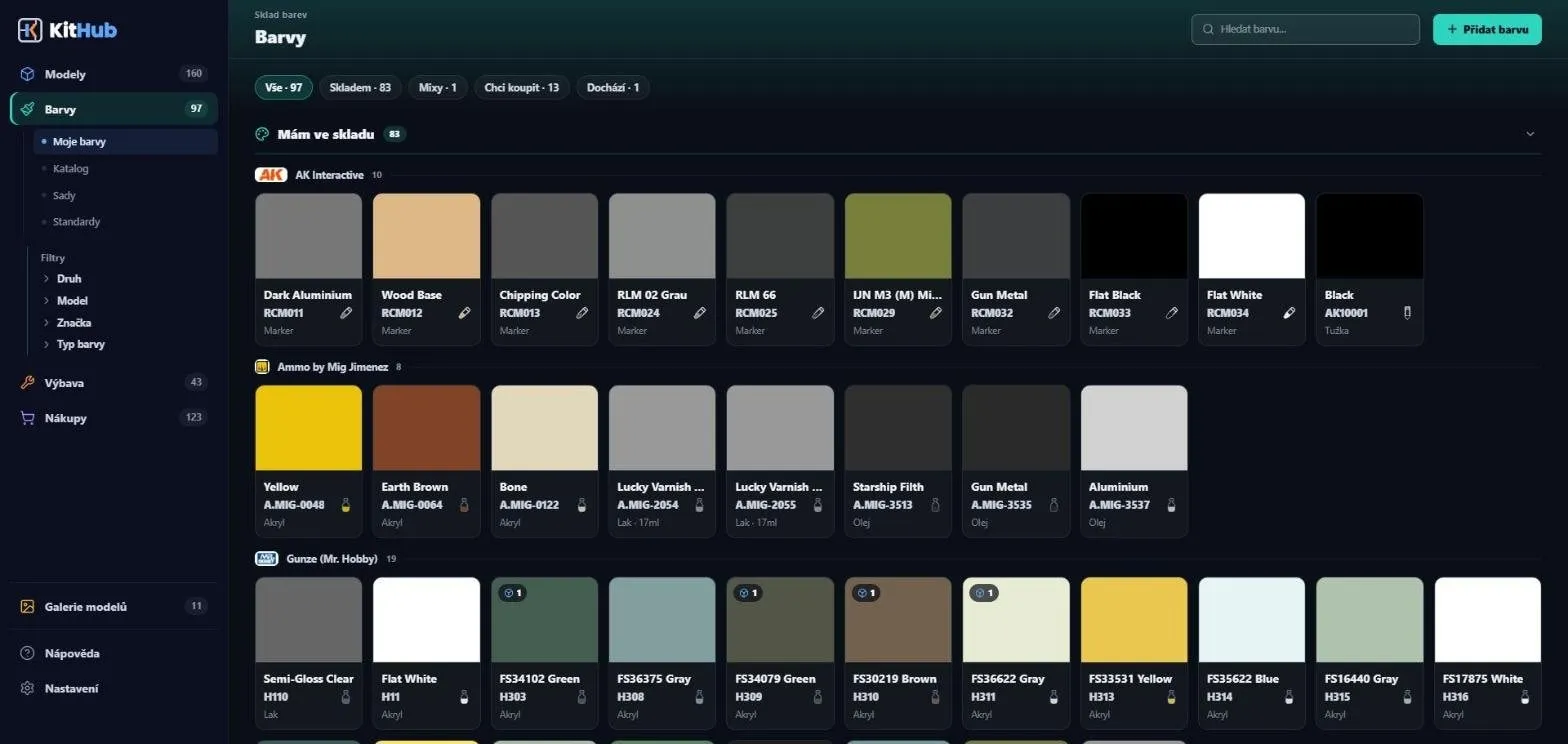Click bottle icon on Earth Brown card

point(464,505)
